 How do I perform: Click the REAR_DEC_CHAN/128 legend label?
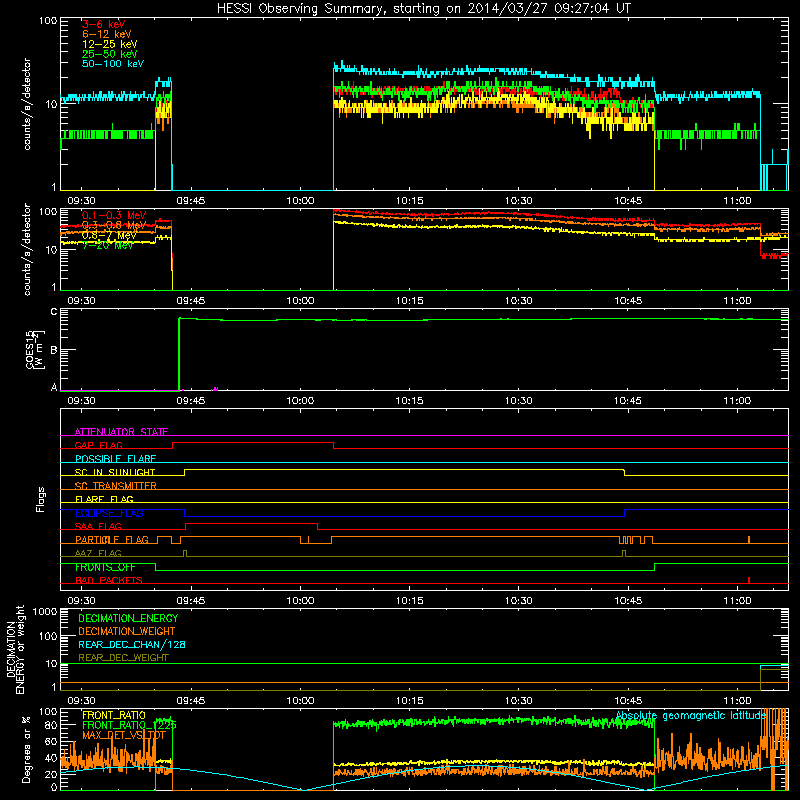tap(132, 644)
